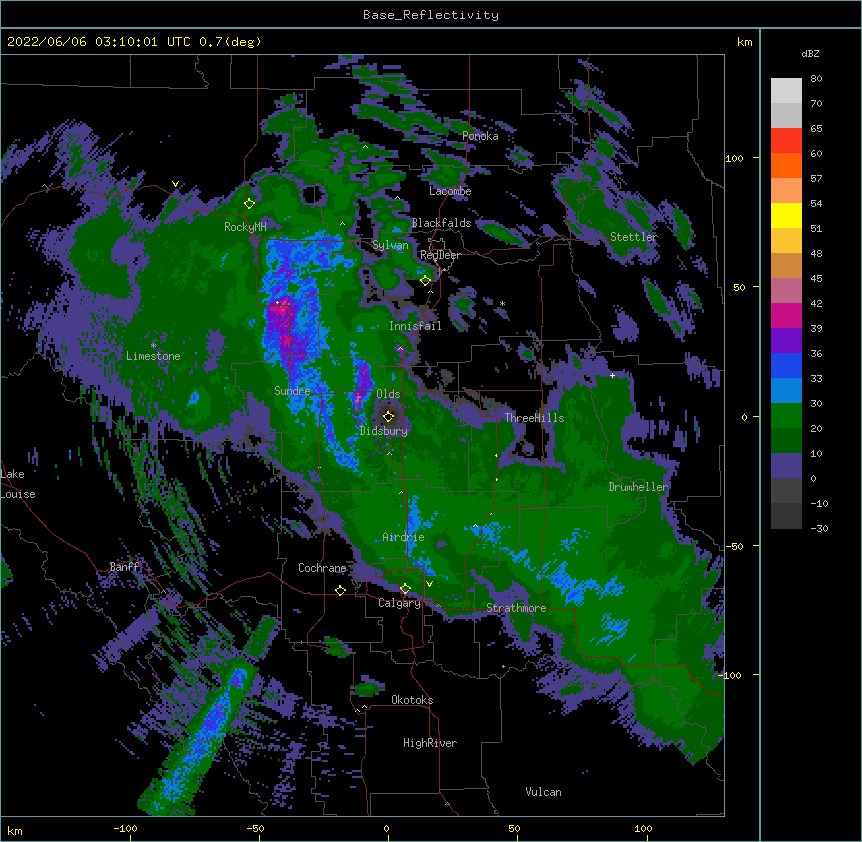Click the dBZ legend heading
The height and width of the screenshot is (842, 862).
[x=810, y=54]
